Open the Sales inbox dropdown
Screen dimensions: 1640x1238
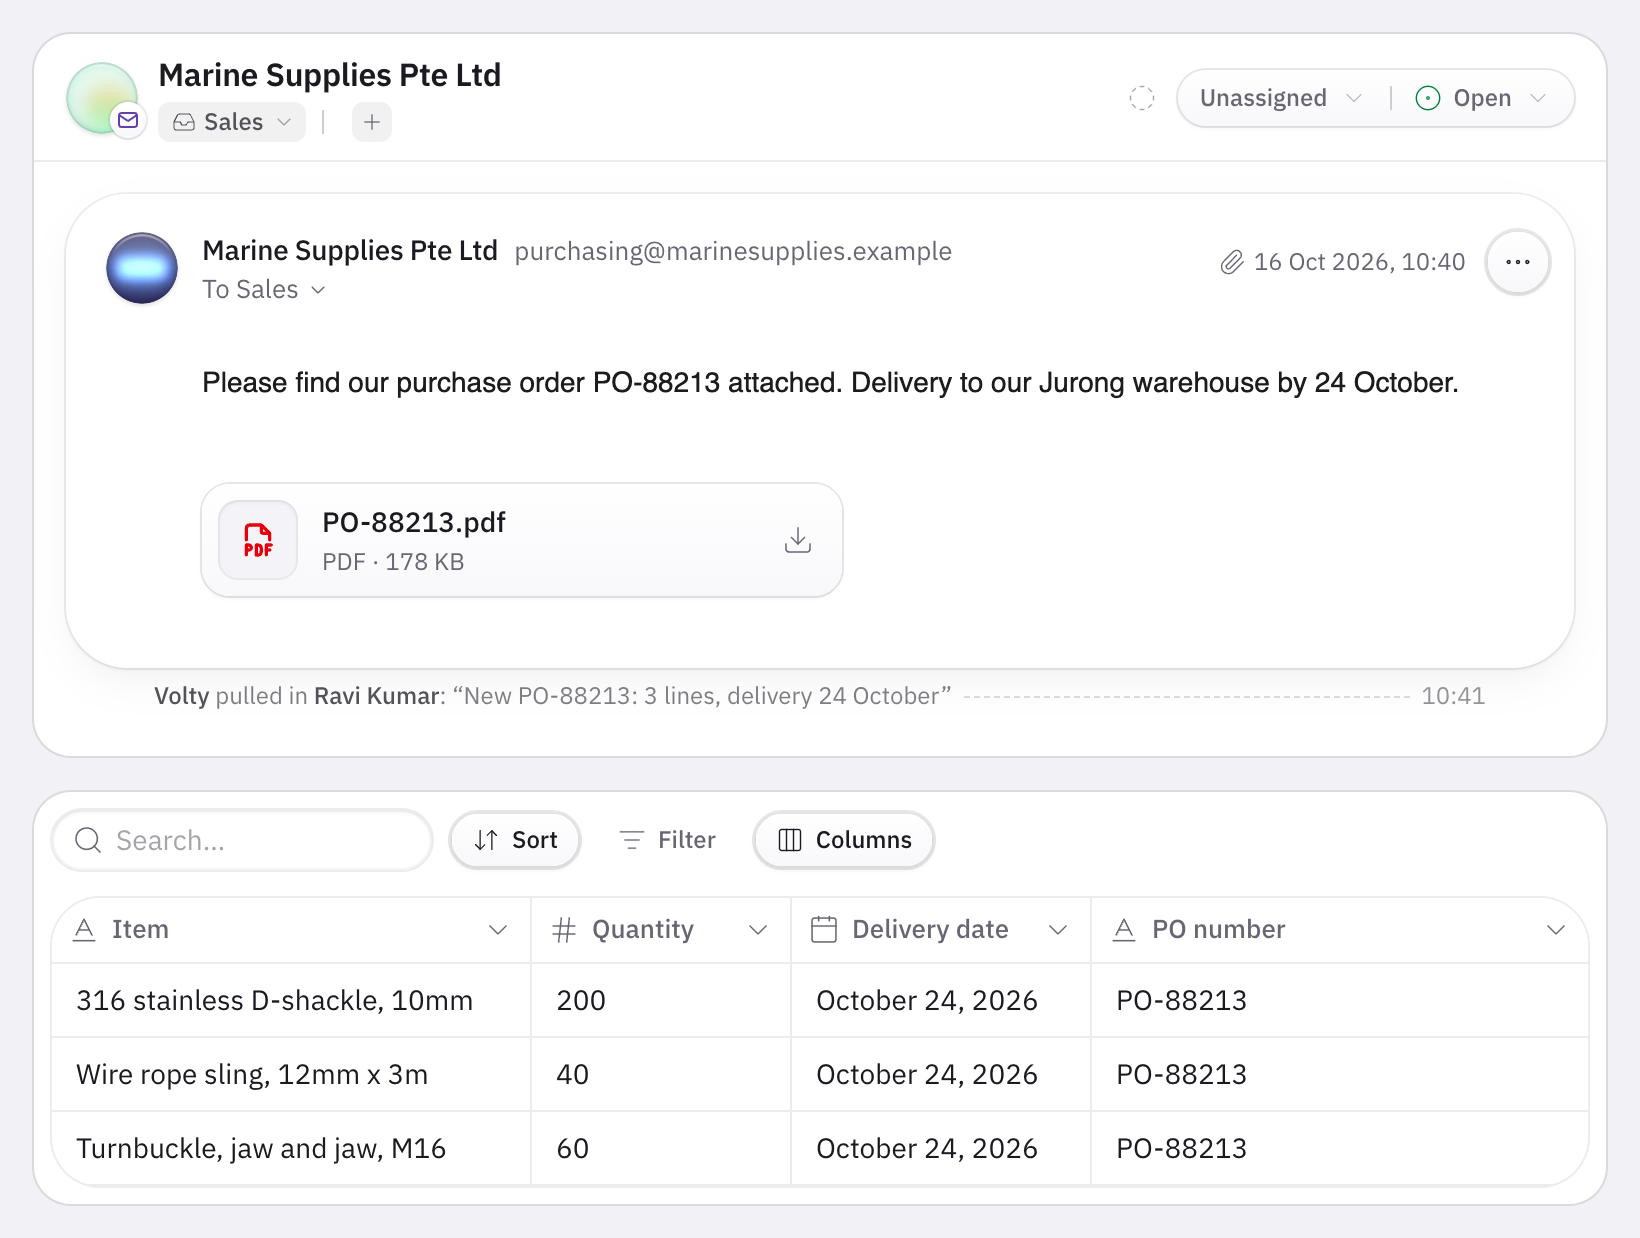pyautogui.click(x=232, y=122)
